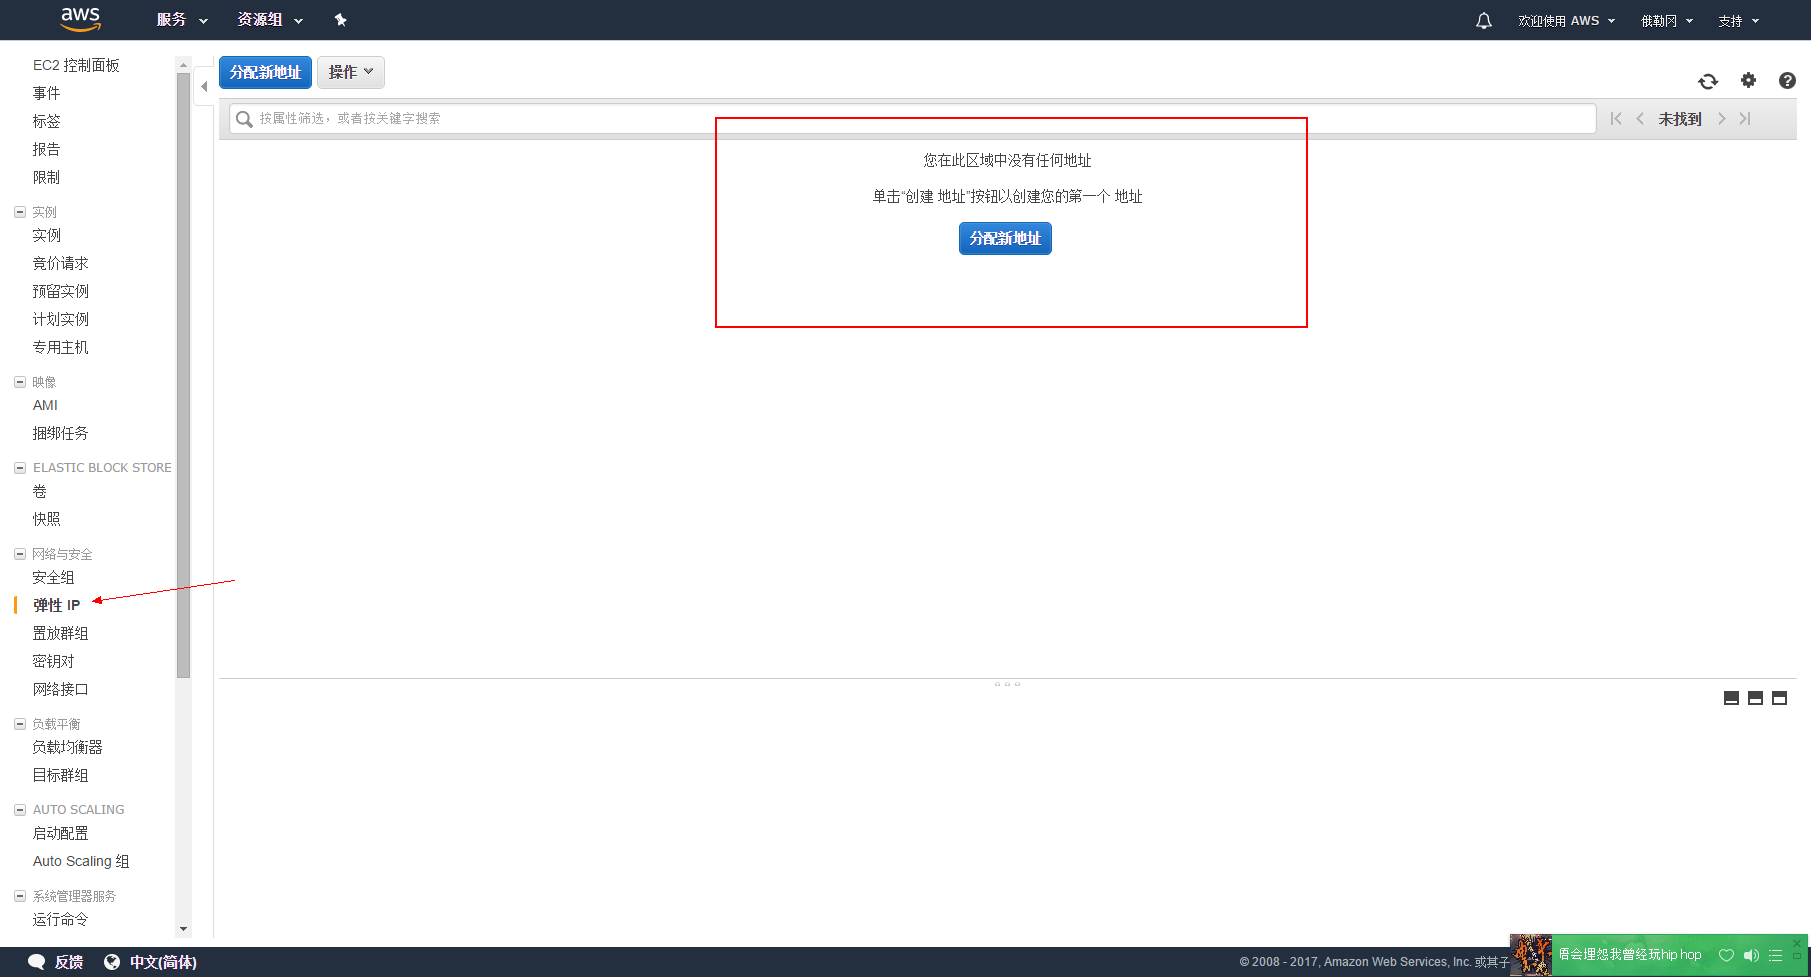Open the settings gear icon
The image size is (1811, 977).
click(1748, 80)
